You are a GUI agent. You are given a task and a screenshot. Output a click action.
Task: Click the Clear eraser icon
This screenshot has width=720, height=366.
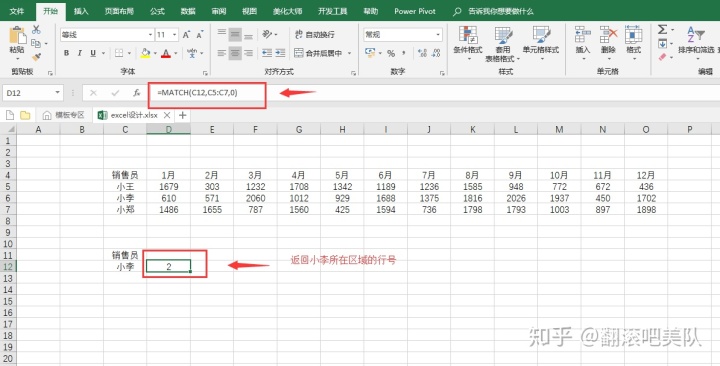662,57
